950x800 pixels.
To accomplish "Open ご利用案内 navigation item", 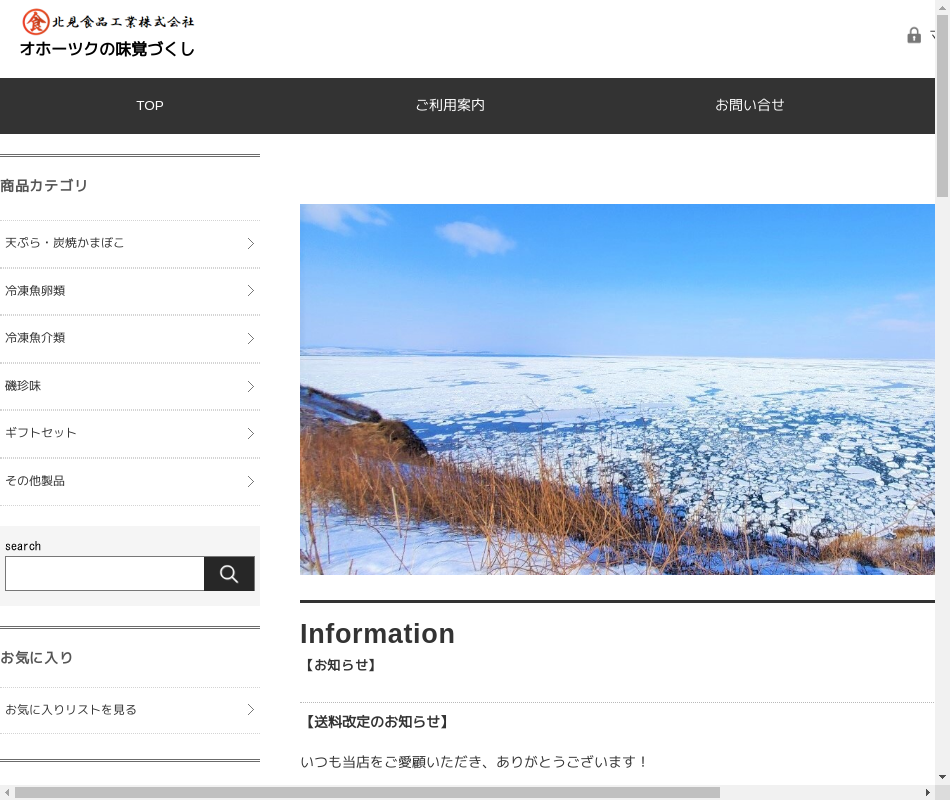I will 450,105.
